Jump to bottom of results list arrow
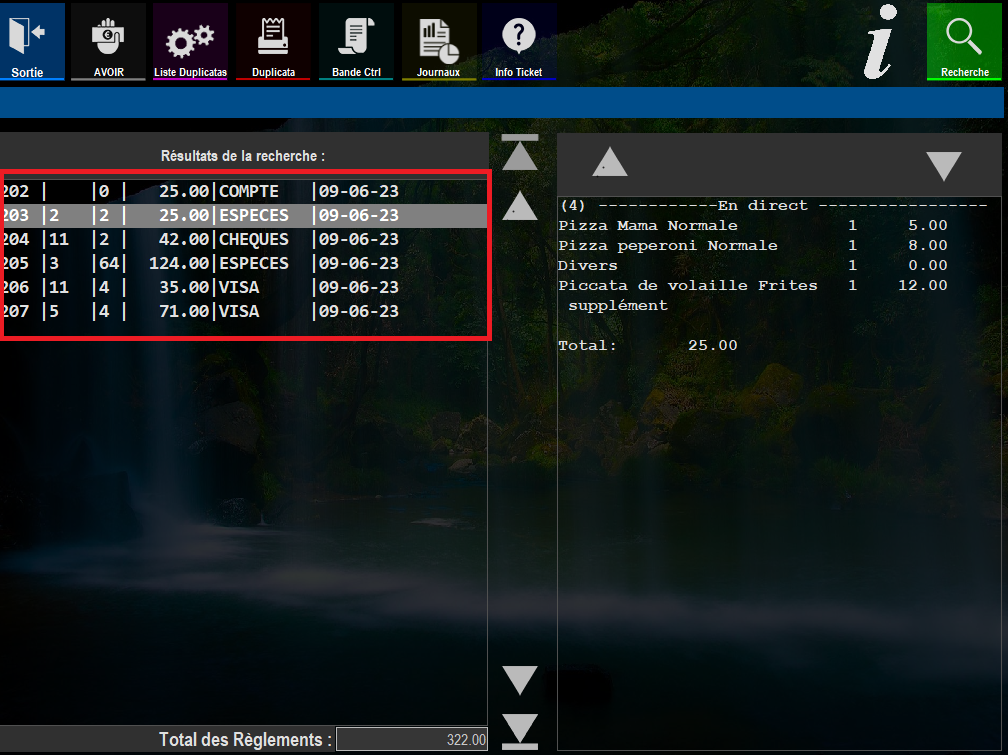The image size is (1008, 755). coord(519,732)
